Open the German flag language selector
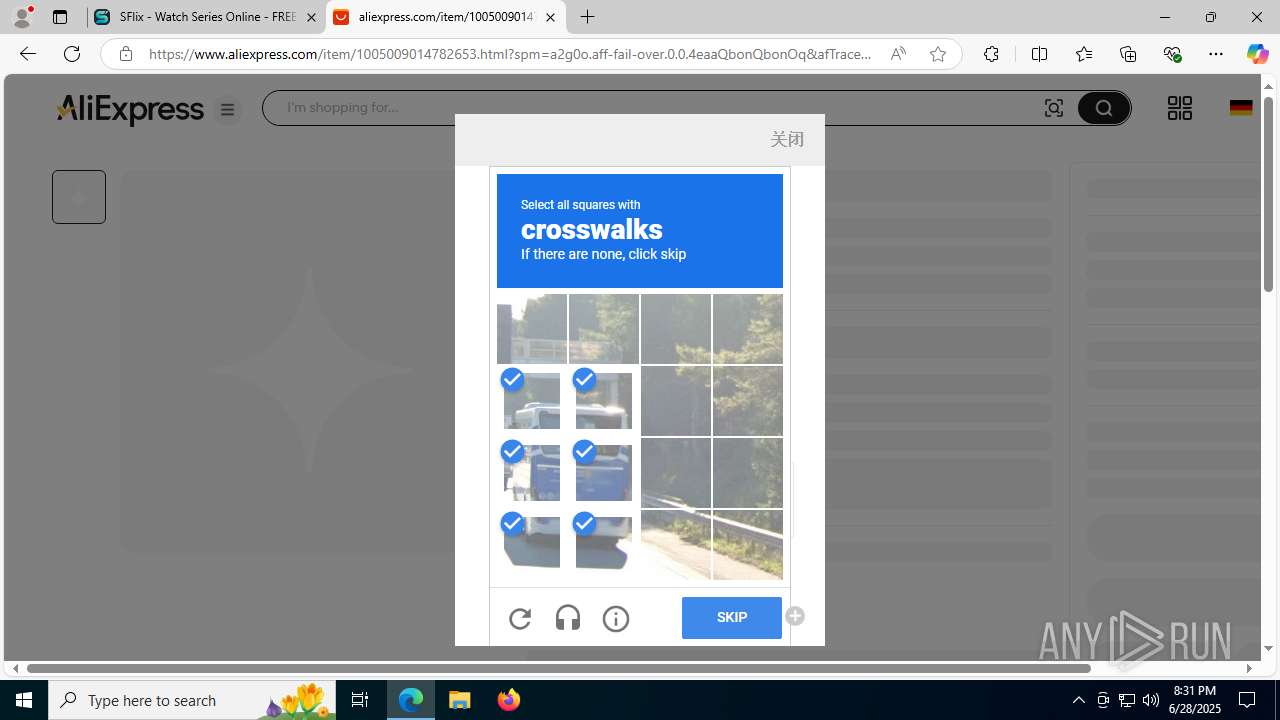Image resolution: width=1280 pixels, height=720 pixels. pos(1241,108)
